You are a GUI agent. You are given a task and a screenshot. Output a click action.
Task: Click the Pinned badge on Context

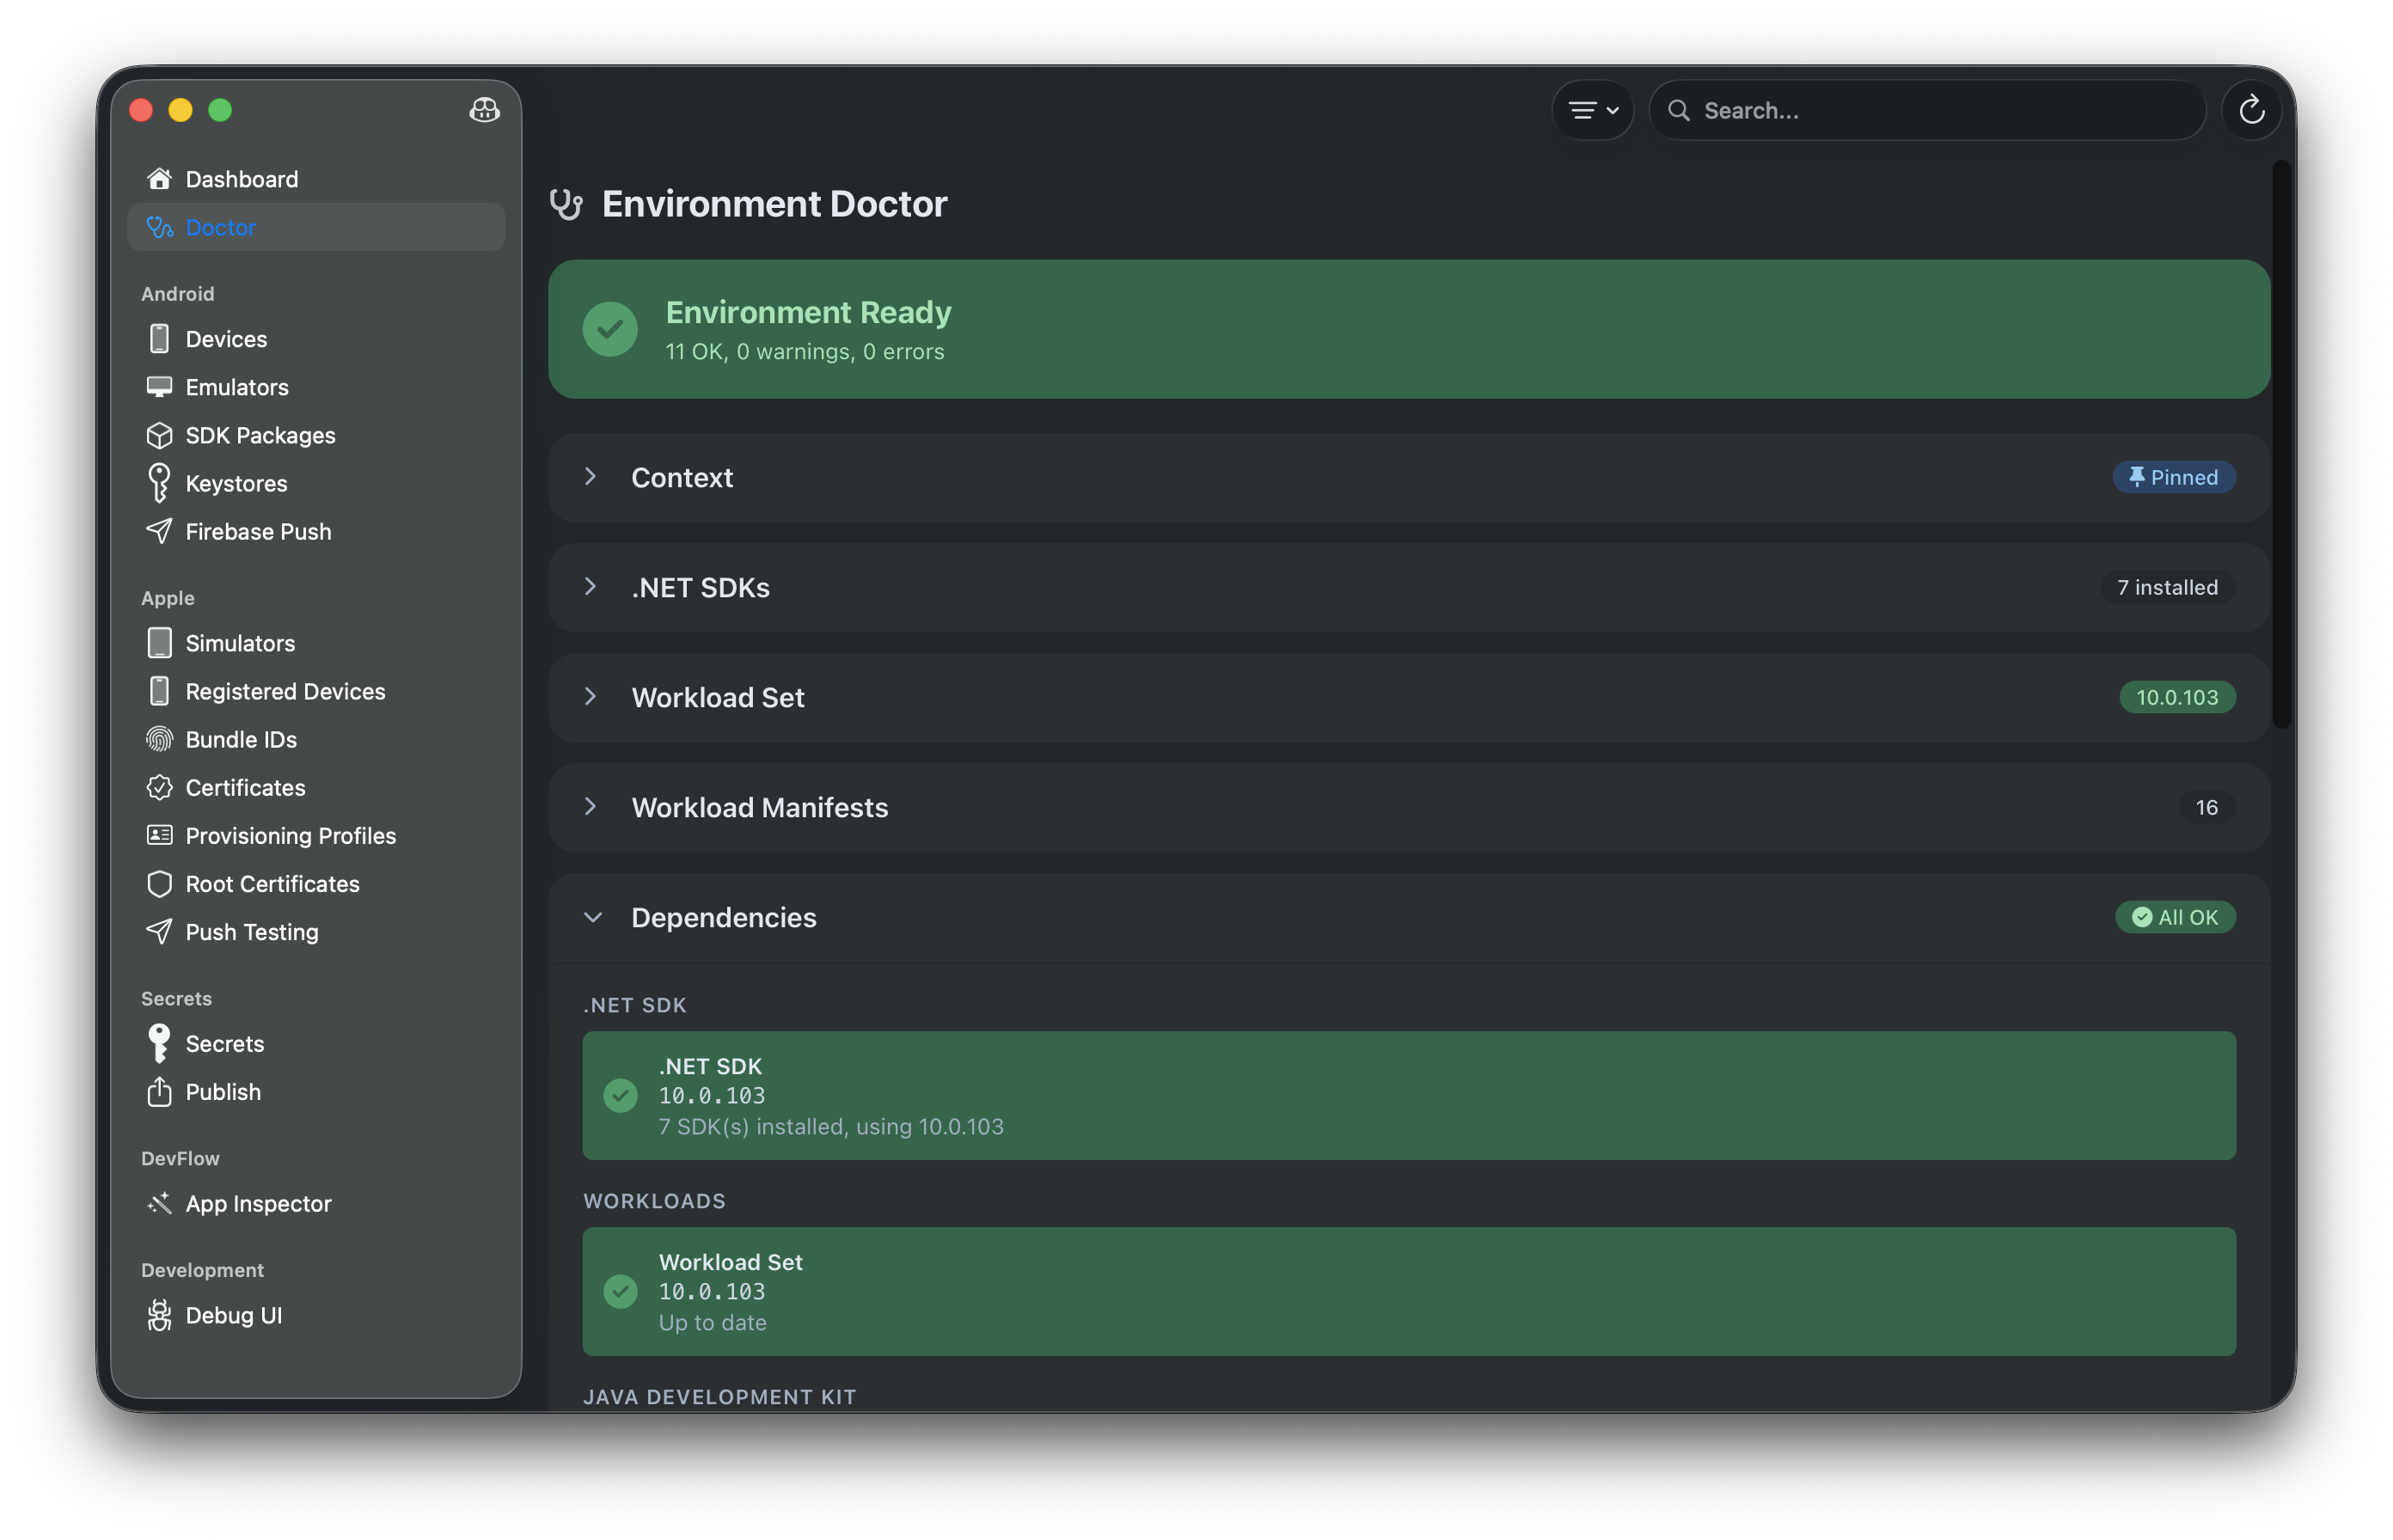coord(2173,477)
